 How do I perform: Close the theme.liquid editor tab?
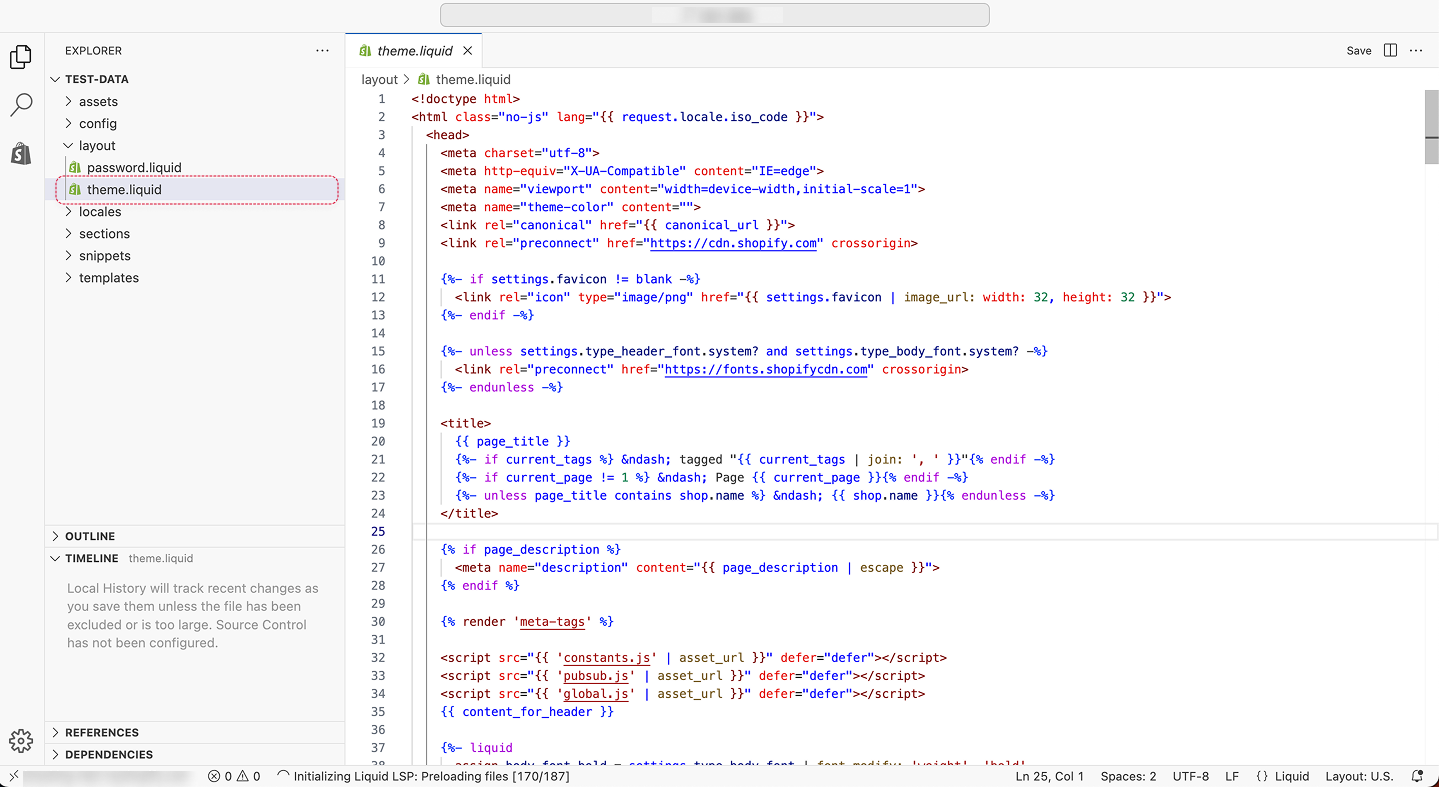467,51
